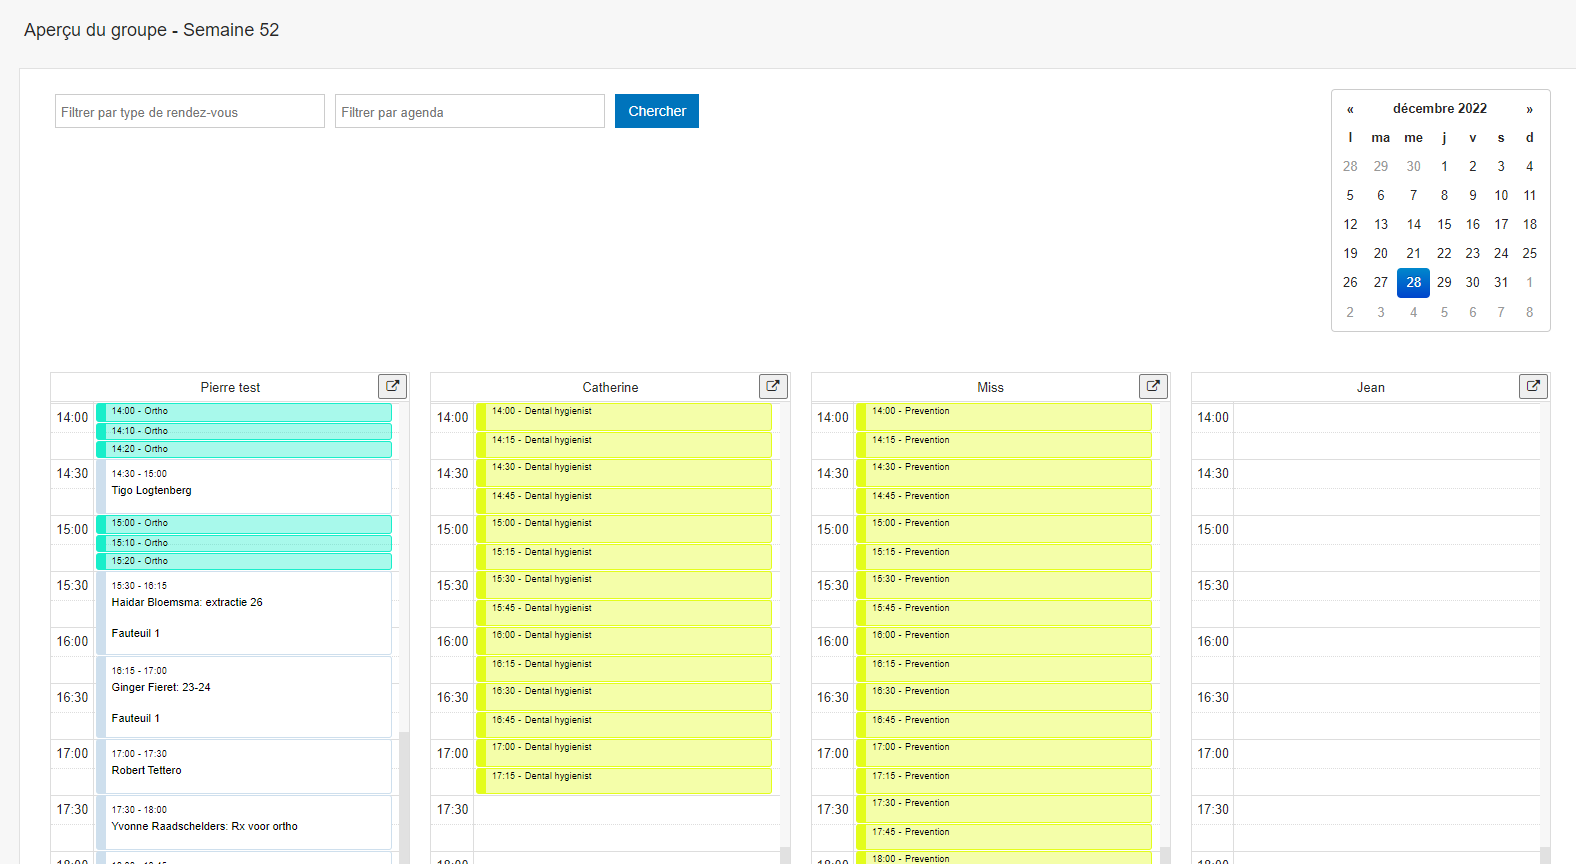The width and height of the screenshot is (1576, 864).
Task: Click Jean's empty 16:00 time slot
Action: [1387, 642]
